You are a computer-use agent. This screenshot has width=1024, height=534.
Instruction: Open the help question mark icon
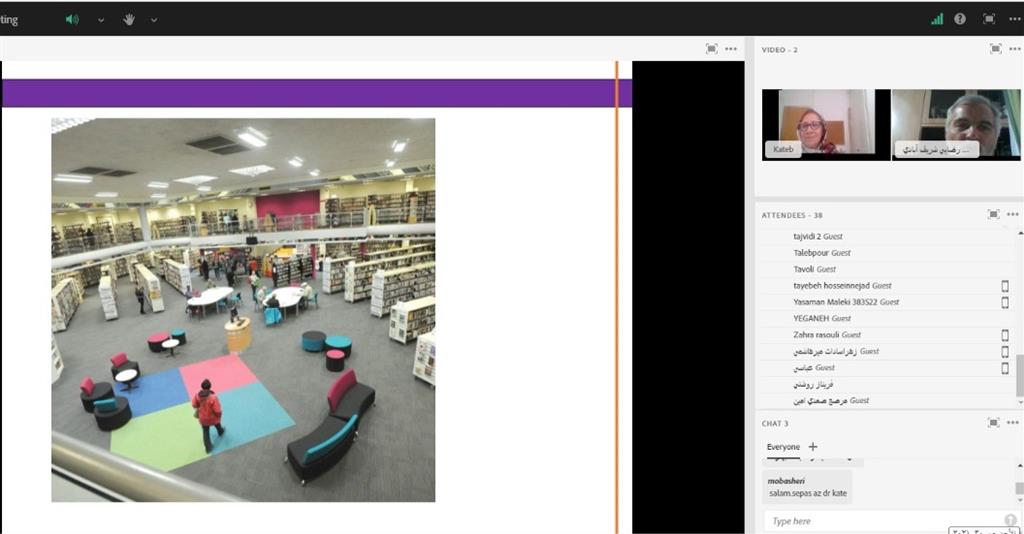[x=960, y=19]
